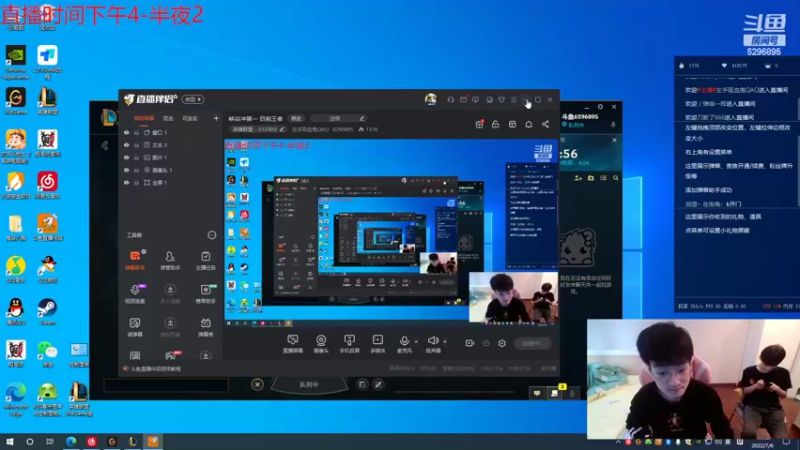The image size is (800, 450).
Task: Open the 房管助手 tool icon
Action: [x=170, y=259]
